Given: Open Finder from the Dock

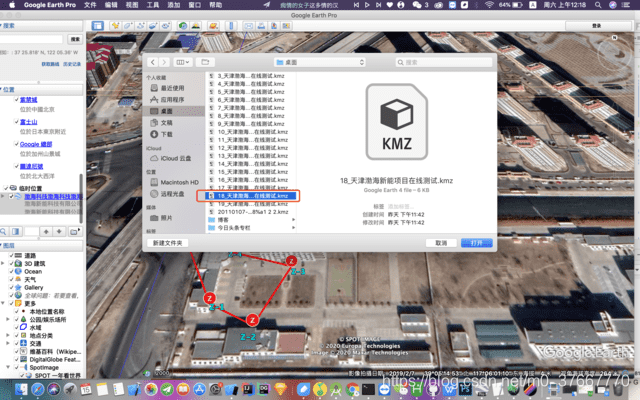Looking at the screenshot, I should pos(21,389).
